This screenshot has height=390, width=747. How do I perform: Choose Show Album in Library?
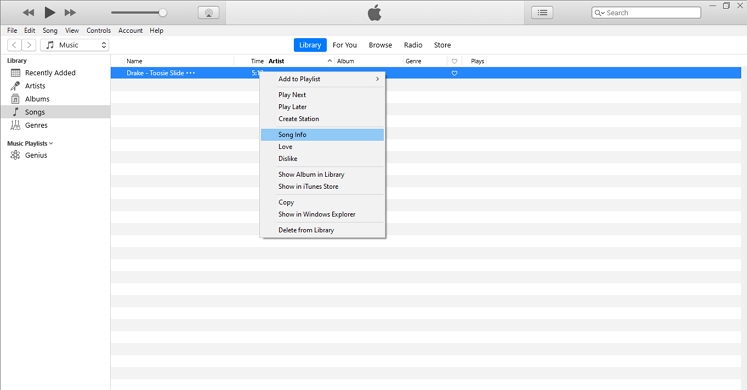323,174
